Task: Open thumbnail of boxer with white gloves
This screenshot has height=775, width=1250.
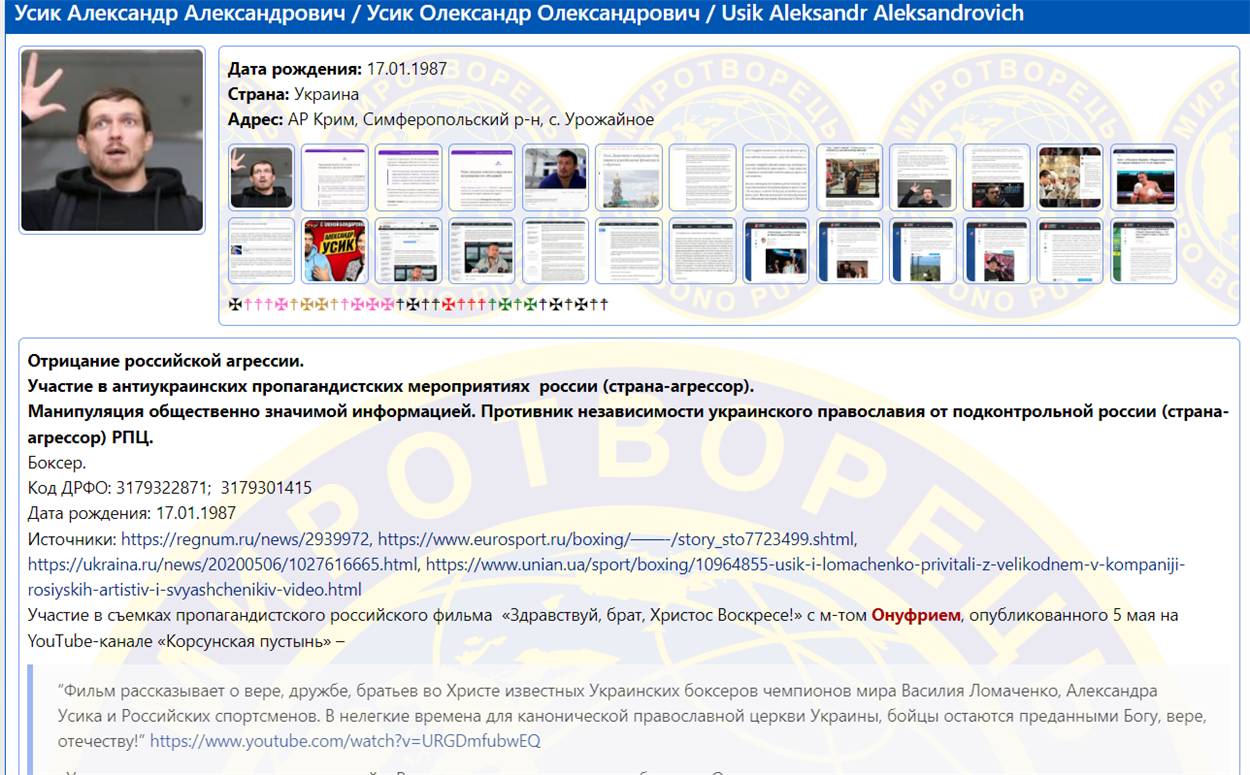Action: 1144,177
